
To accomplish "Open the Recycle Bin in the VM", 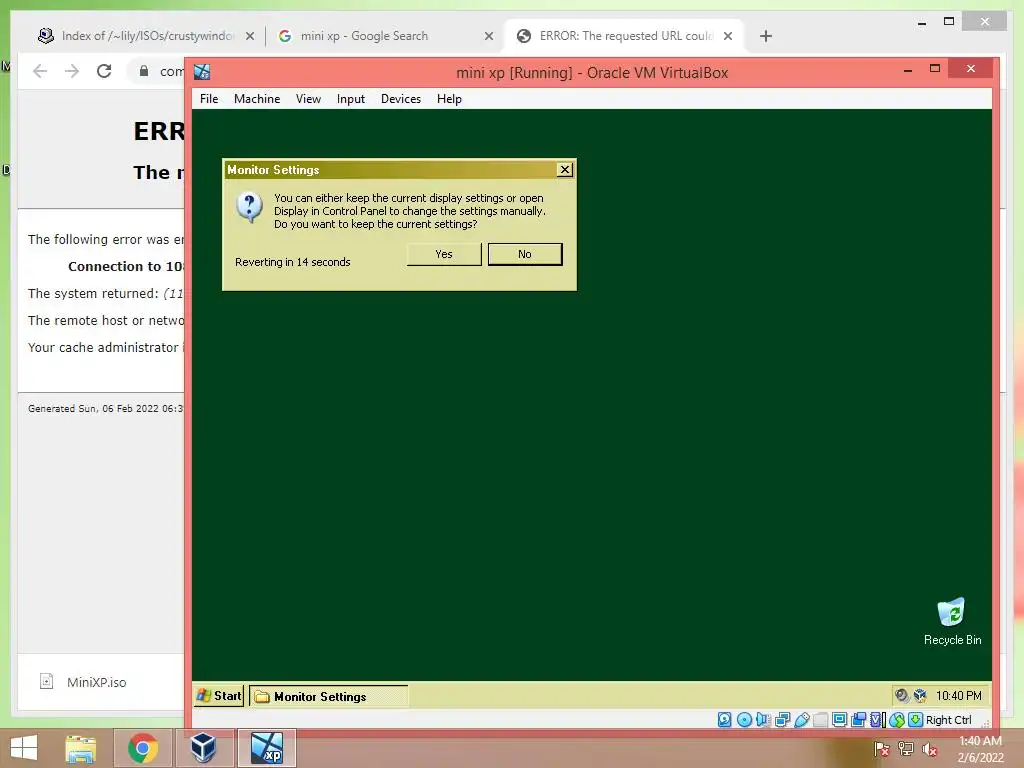I will click(951, 621).
